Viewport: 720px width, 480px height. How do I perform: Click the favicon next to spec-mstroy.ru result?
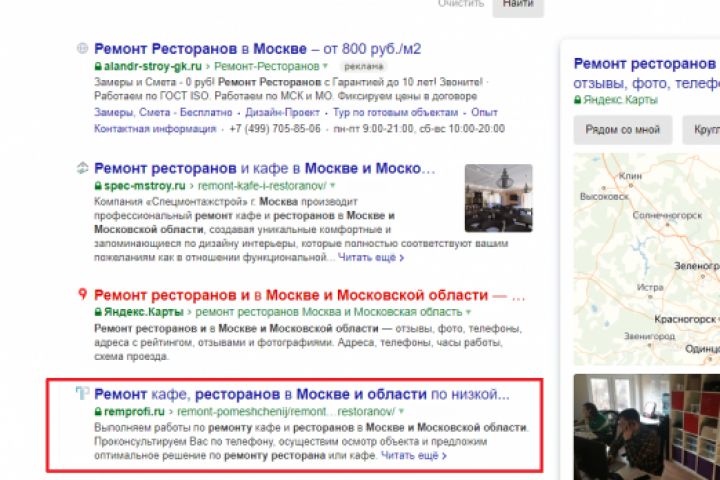[82, 168]
